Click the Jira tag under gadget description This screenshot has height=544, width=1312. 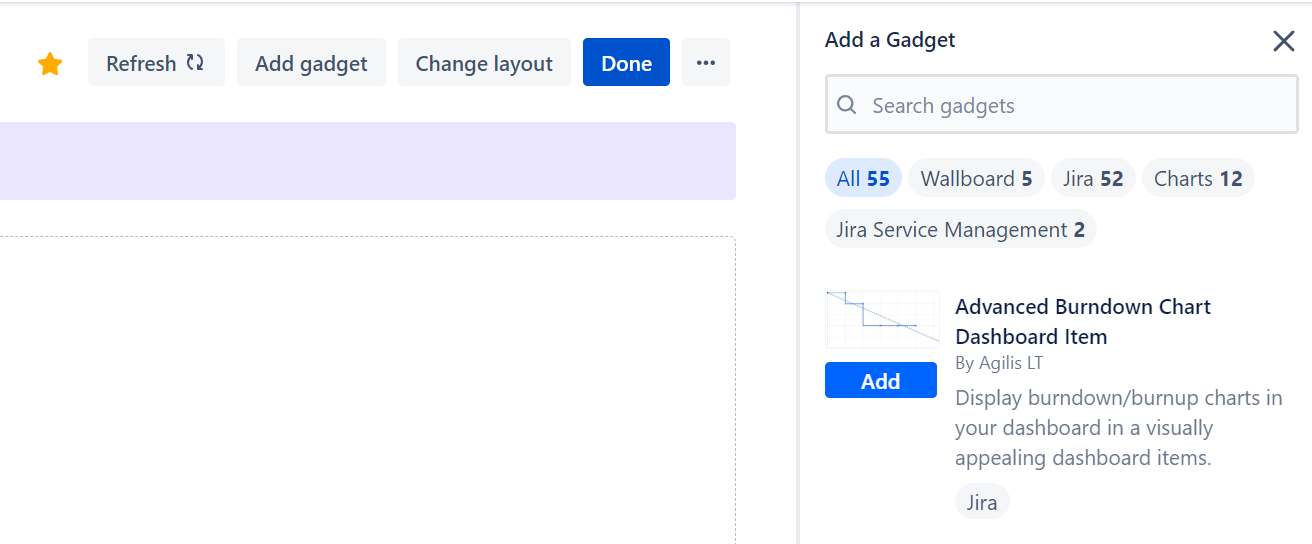coord(981,502)
